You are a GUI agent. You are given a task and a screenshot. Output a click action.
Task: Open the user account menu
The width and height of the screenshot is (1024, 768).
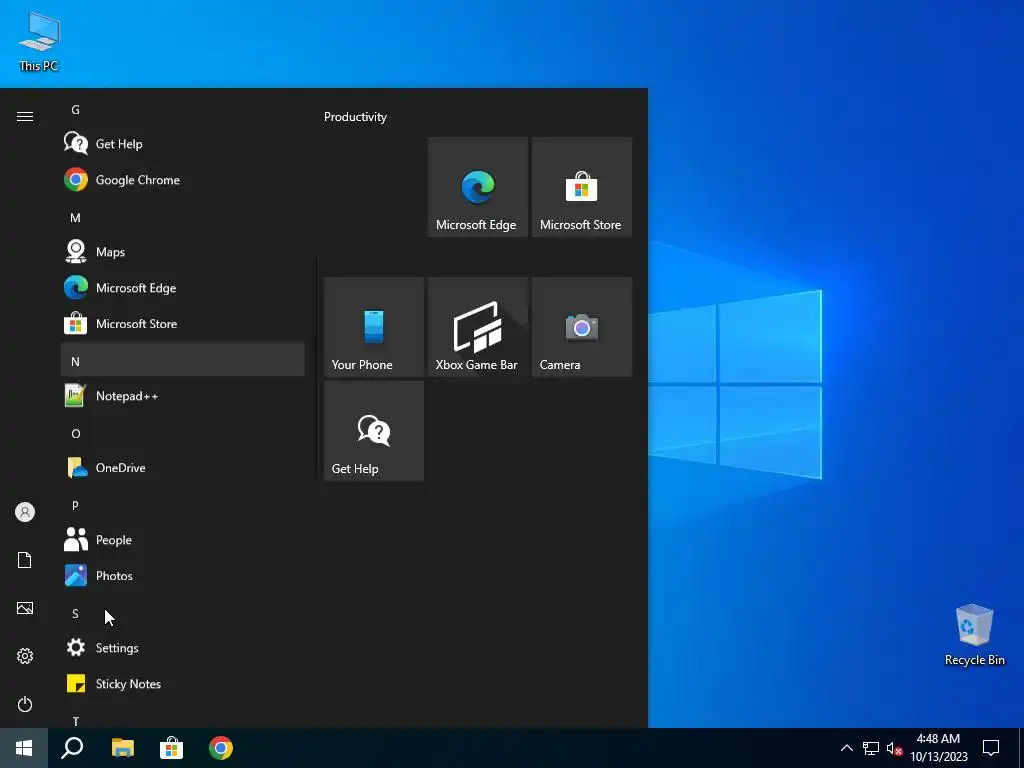point(25,512)
